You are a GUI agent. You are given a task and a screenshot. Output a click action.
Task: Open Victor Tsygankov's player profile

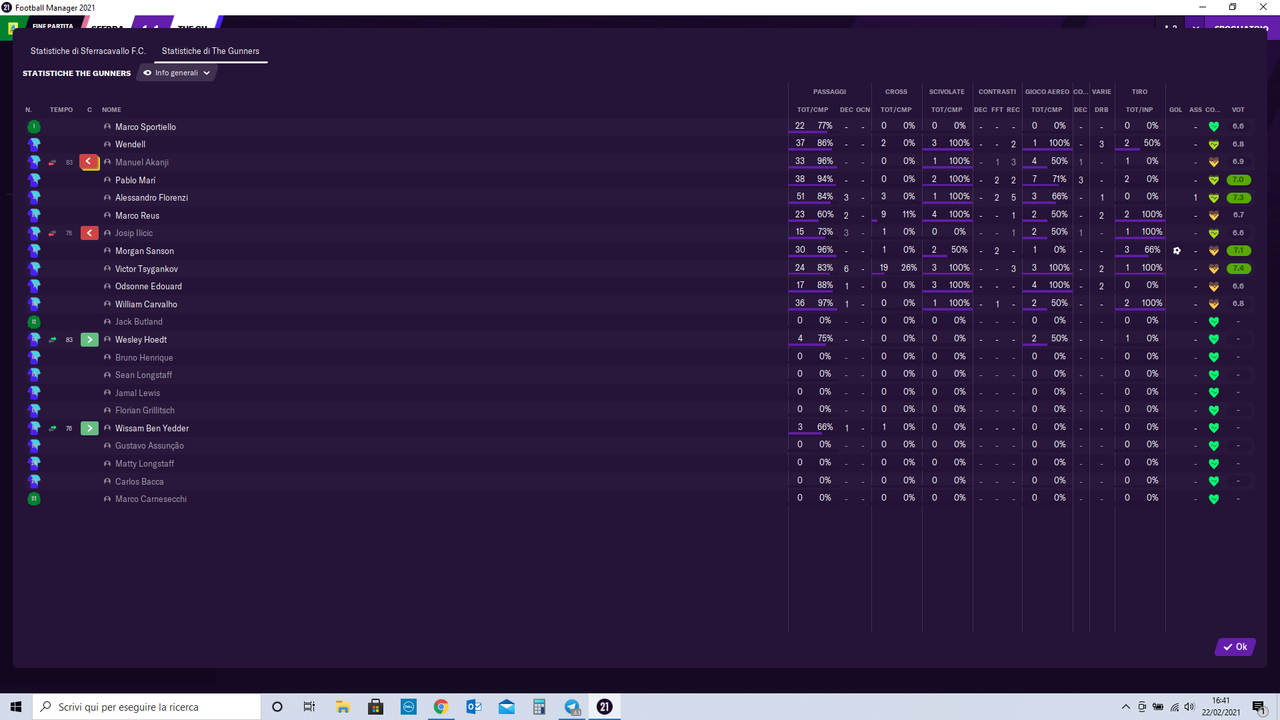point(148,269)
